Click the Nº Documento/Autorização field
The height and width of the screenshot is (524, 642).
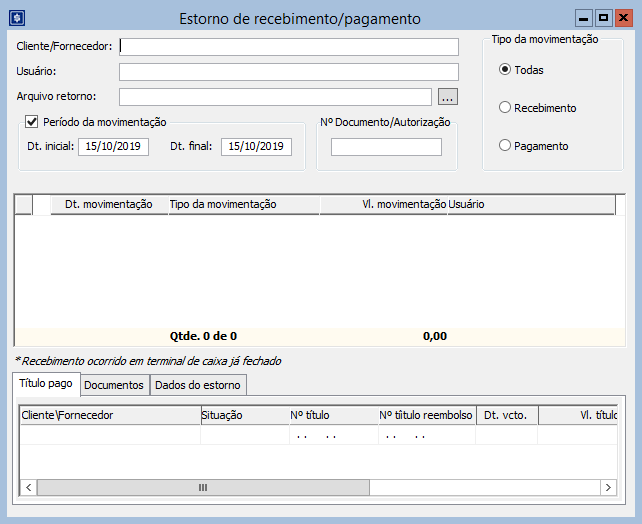(x=386, y=147)
